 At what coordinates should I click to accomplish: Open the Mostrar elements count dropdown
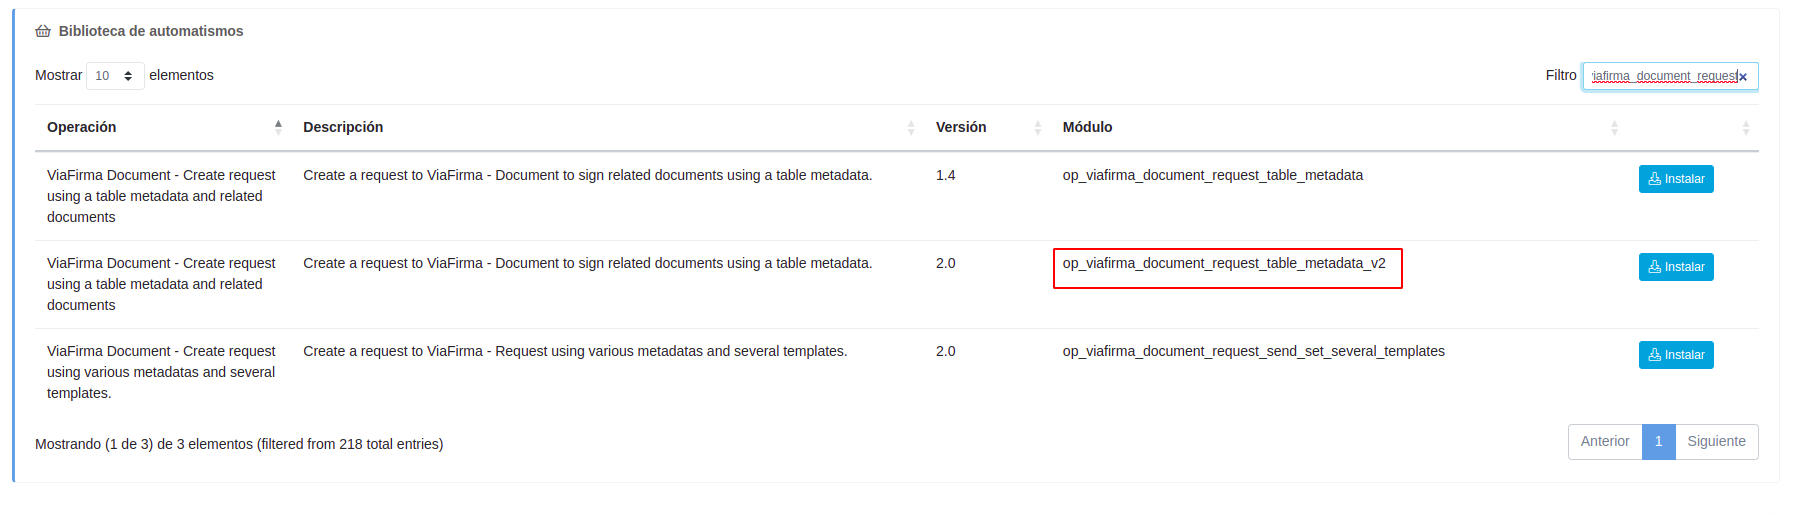115,76
